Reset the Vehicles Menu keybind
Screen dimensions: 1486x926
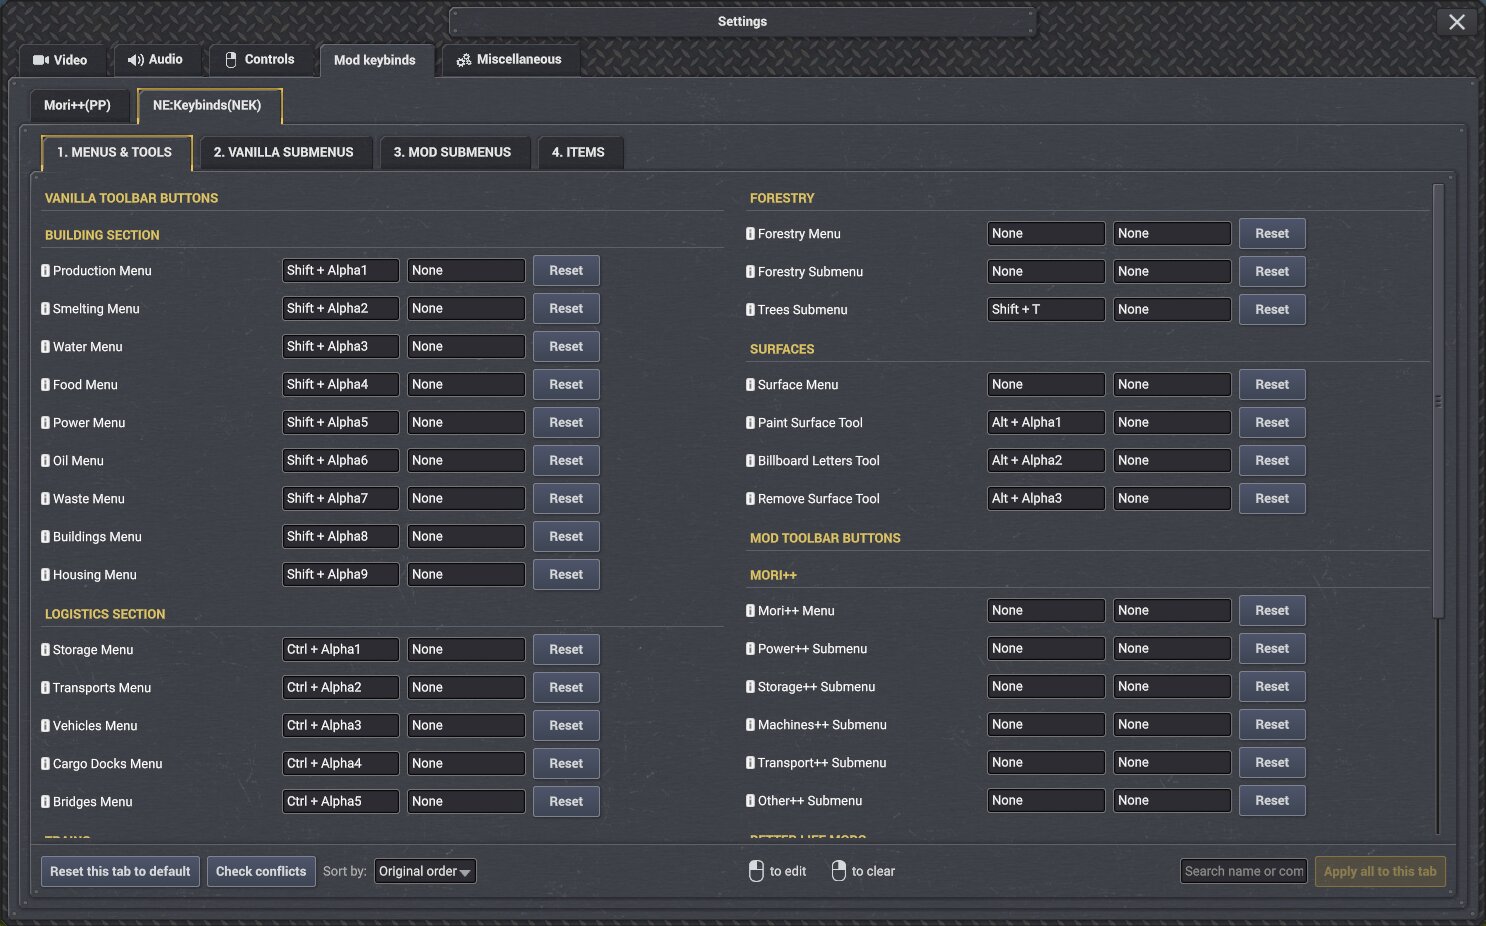click(566, 726)
